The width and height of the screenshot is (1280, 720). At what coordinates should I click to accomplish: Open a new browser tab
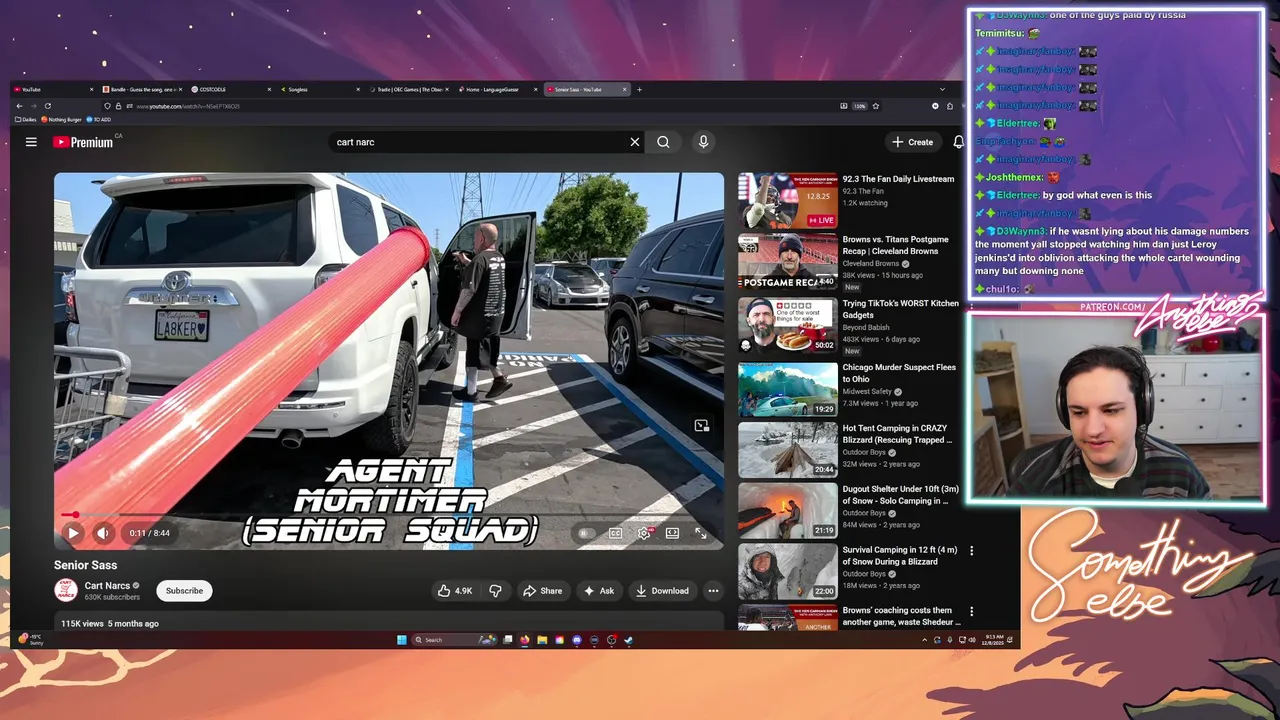pos(640,89)
